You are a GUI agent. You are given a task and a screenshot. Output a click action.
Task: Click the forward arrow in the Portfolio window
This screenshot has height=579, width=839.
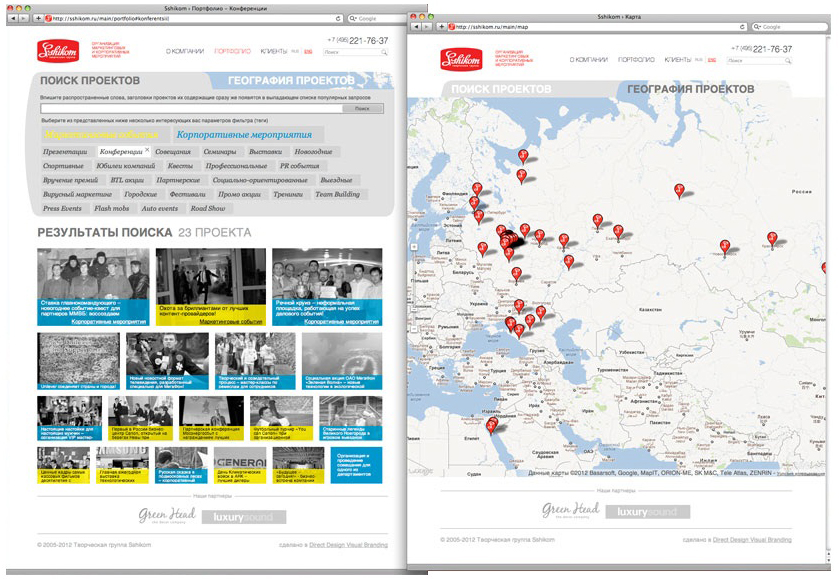(23, 19)
